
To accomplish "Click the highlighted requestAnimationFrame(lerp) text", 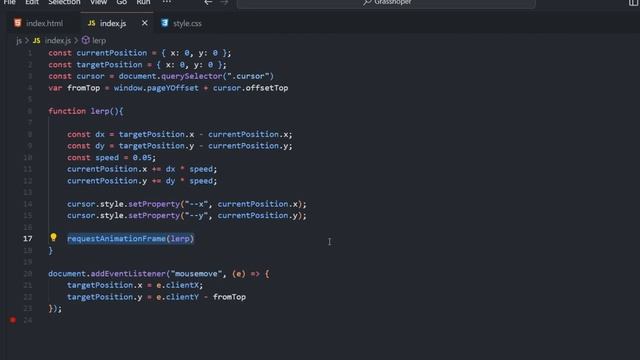I will point(131,239).
